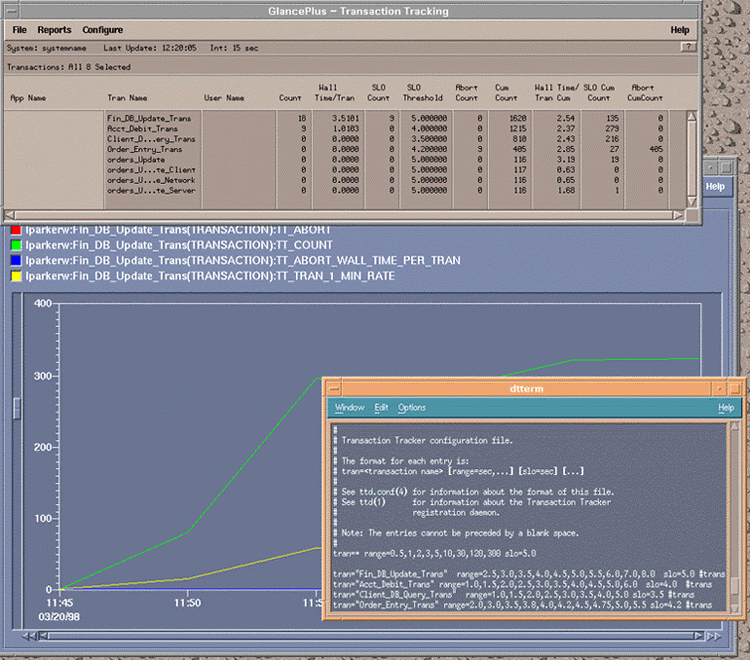
Task: Open the Window menu in dtterm
Action: point(350,408)
